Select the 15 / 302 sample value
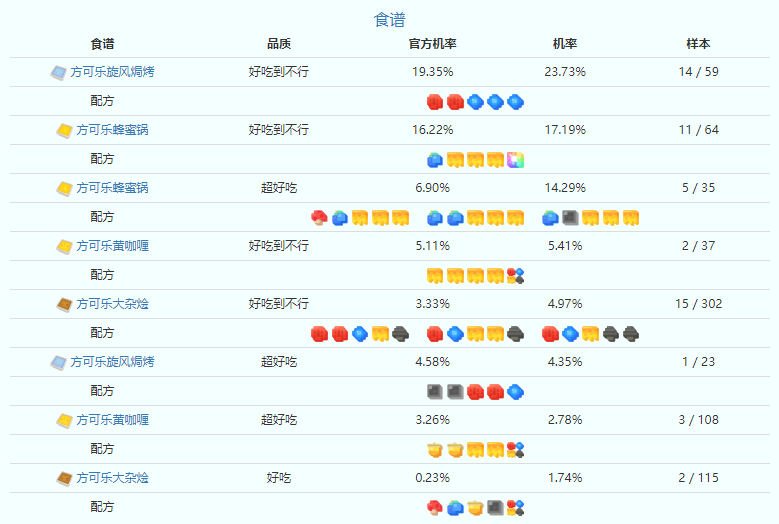The height and width of the screenshot is (524, 779). coord(698,304)
